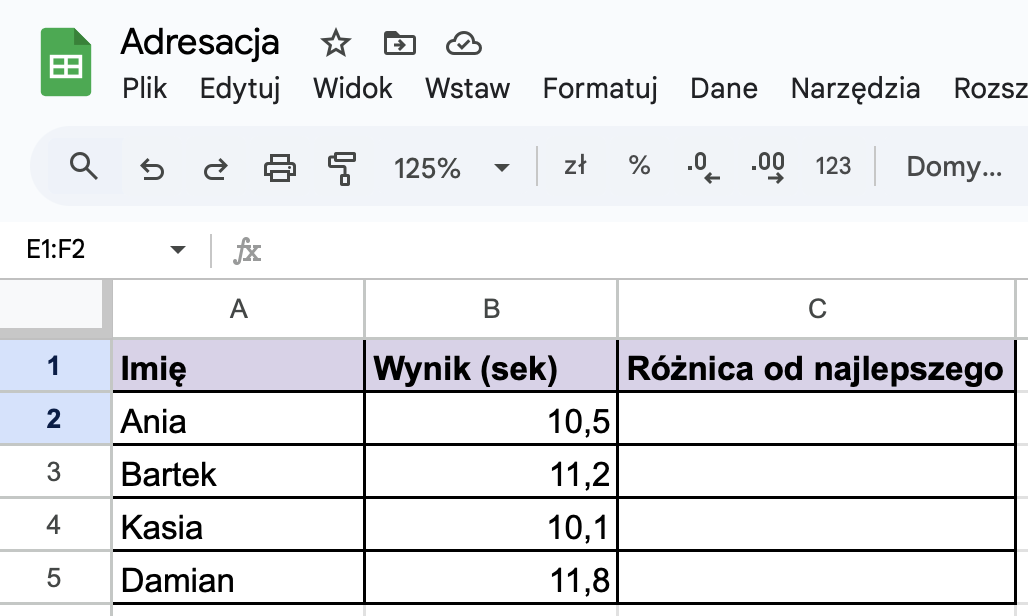The height and width of the screenshot is (616, 1028).
Task: Star the Adresacja document
Action: pos(335,43)
